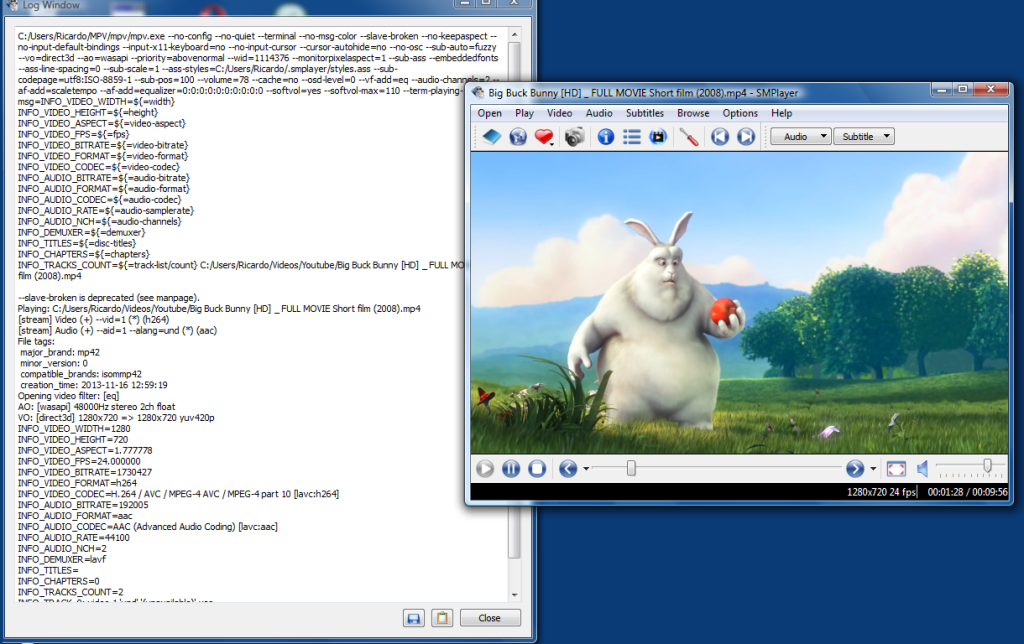Image resolution: width=1024 pixels, height=644 pixels.
Task: Click the Big Buck Bunny video display
Action: (x=739, y=302)
